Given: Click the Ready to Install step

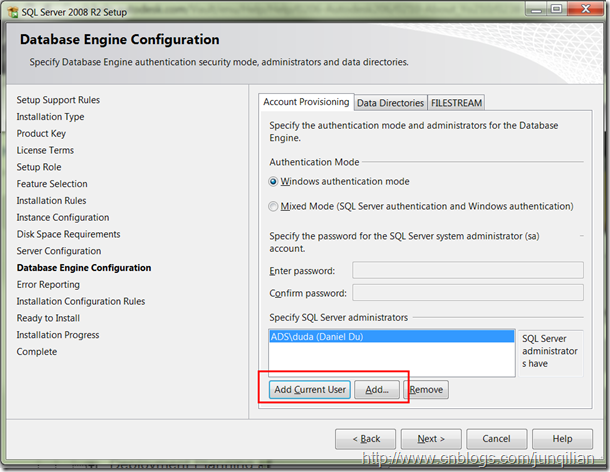Looking at the screenshot, I should (48, 318).
